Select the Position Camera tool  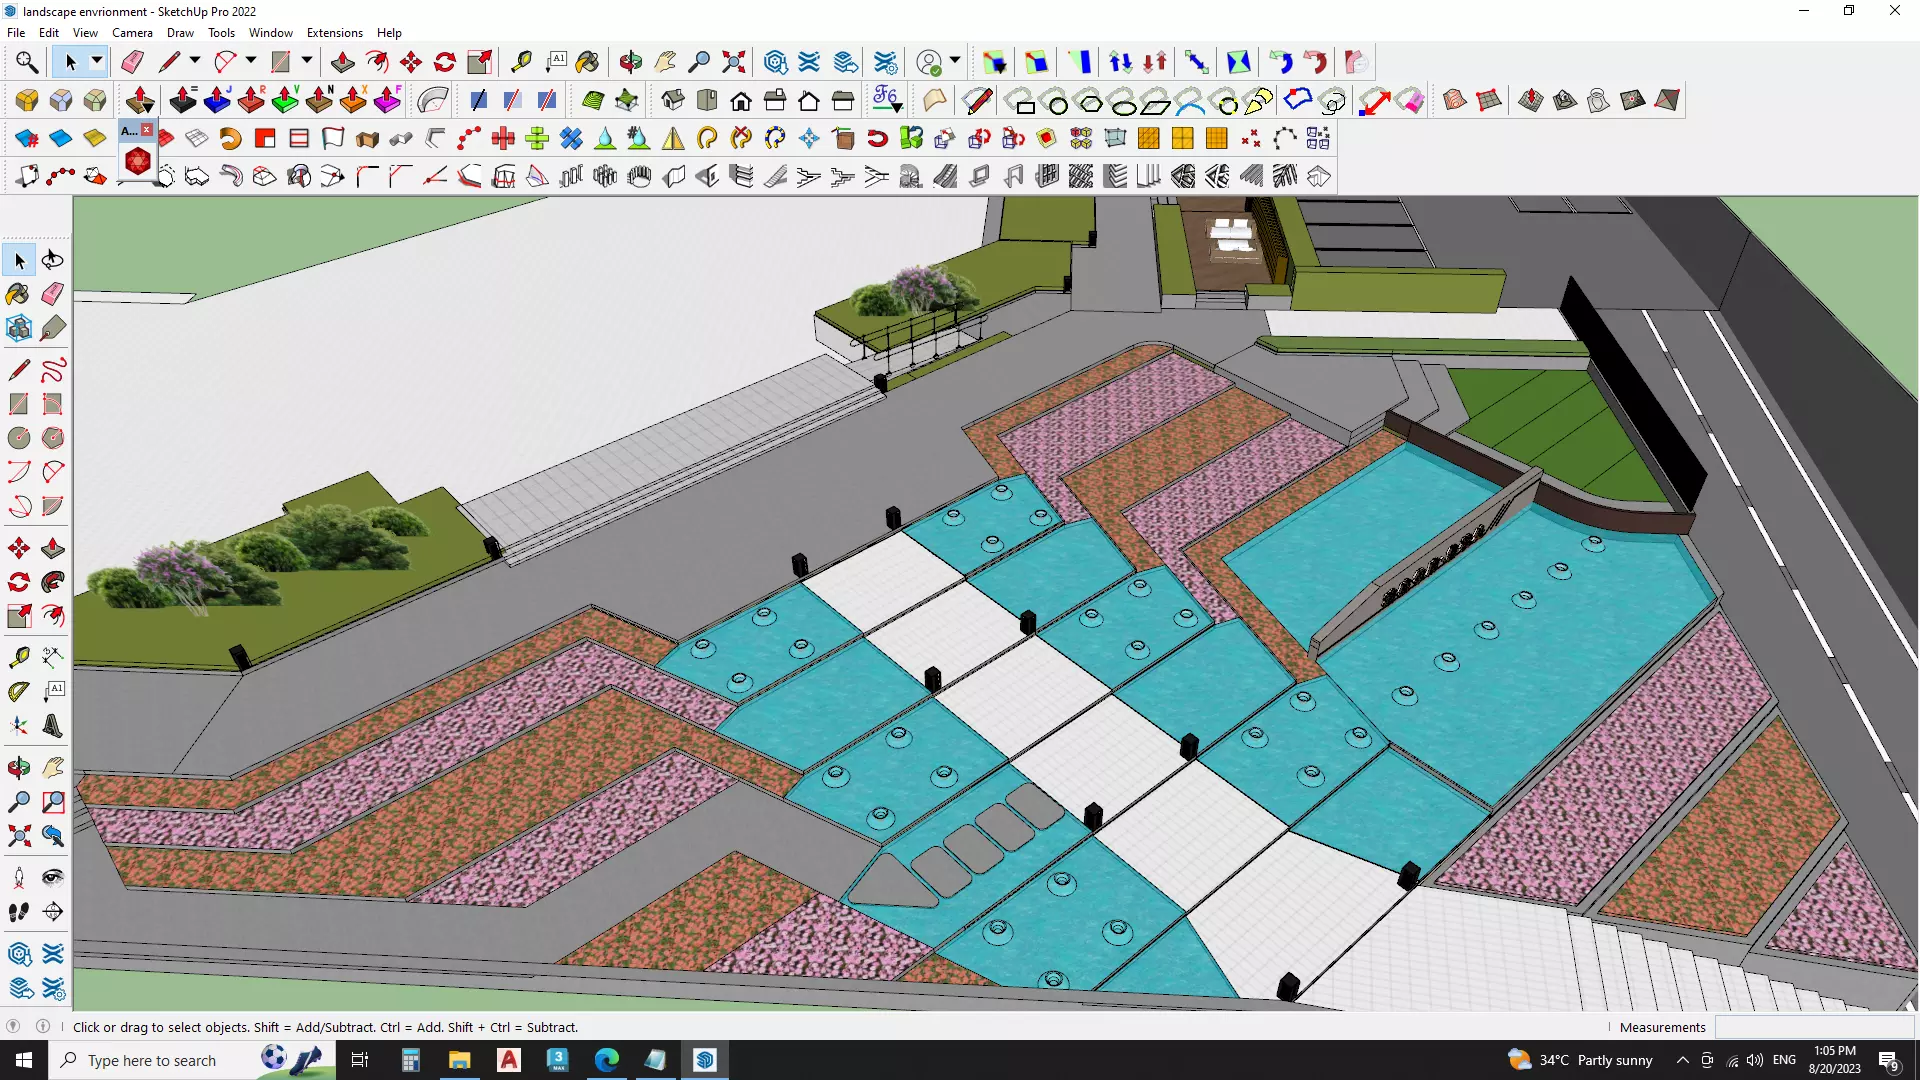point(19,878)
